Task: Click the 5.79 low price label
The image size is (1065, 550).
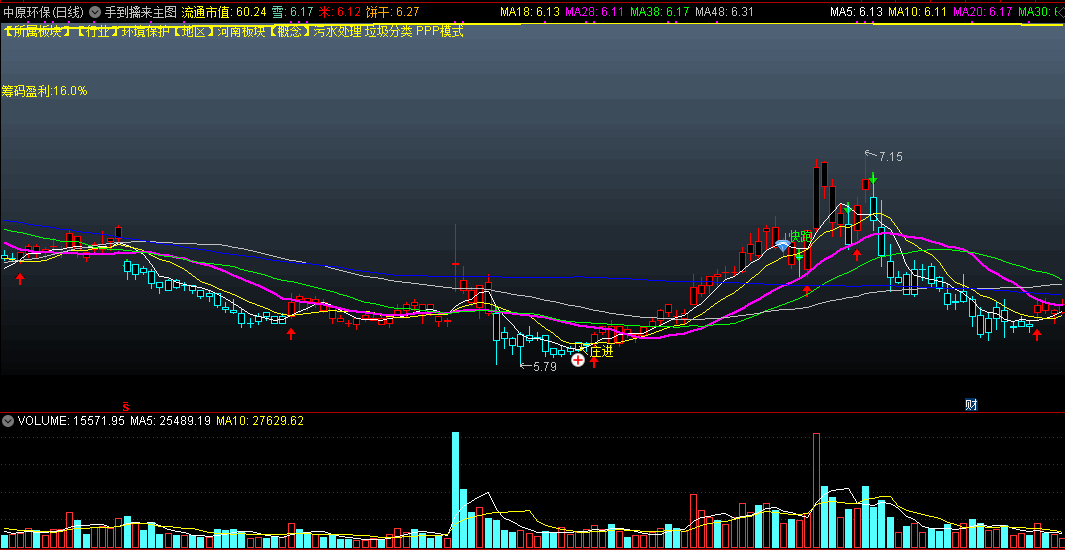Action: click(x=545, y=367)
